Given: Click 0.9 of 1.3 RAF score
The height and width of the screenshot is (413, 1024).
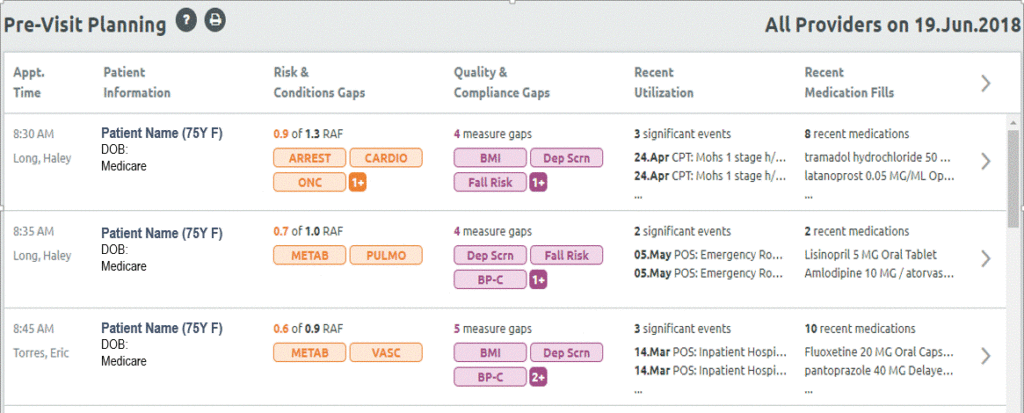Looking at the screenshot, I should pos(308,134).
